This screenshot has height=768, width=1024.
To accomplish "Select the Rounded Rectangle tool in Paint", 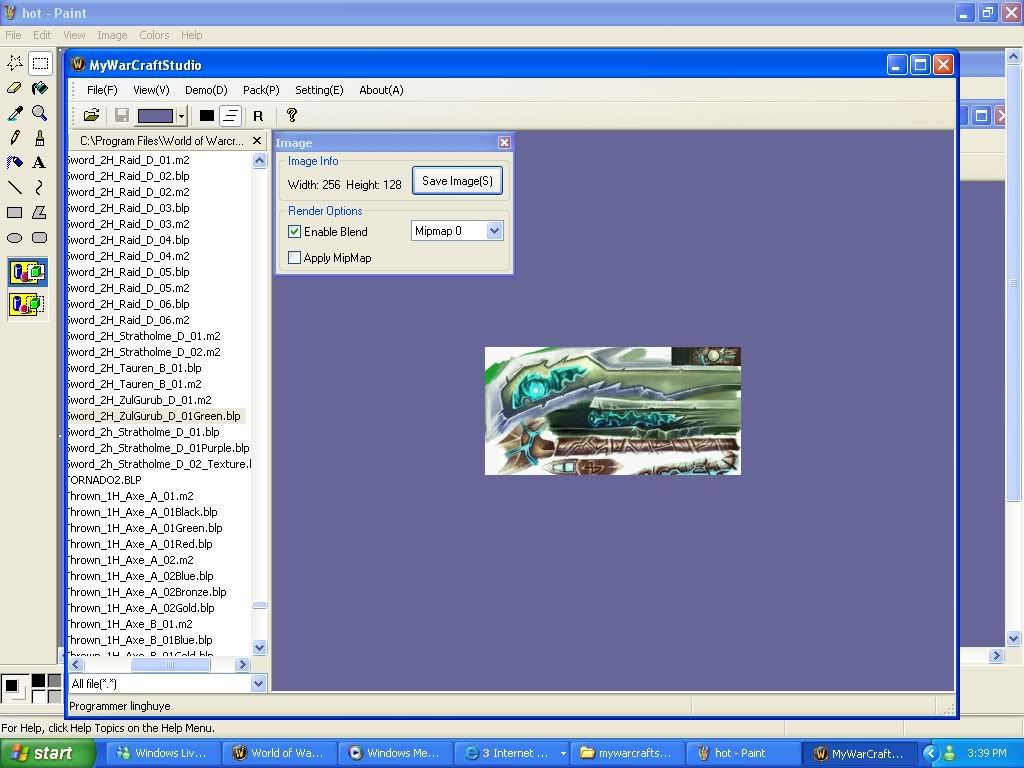I will point(40,238).
